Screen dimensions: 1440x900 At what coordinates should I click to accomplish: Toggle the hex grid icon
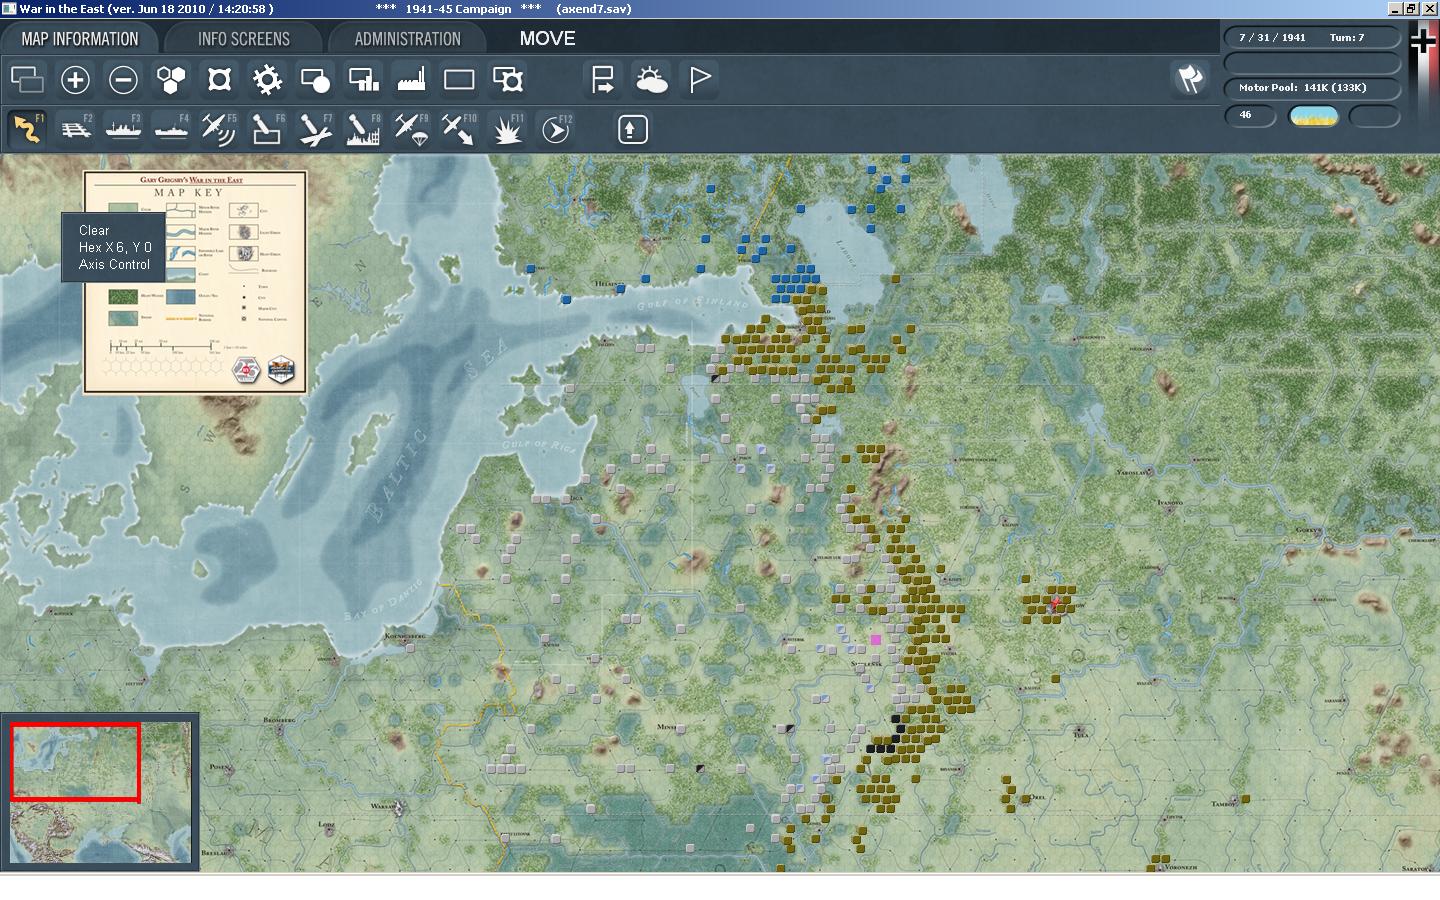click(x=171, y=79)
